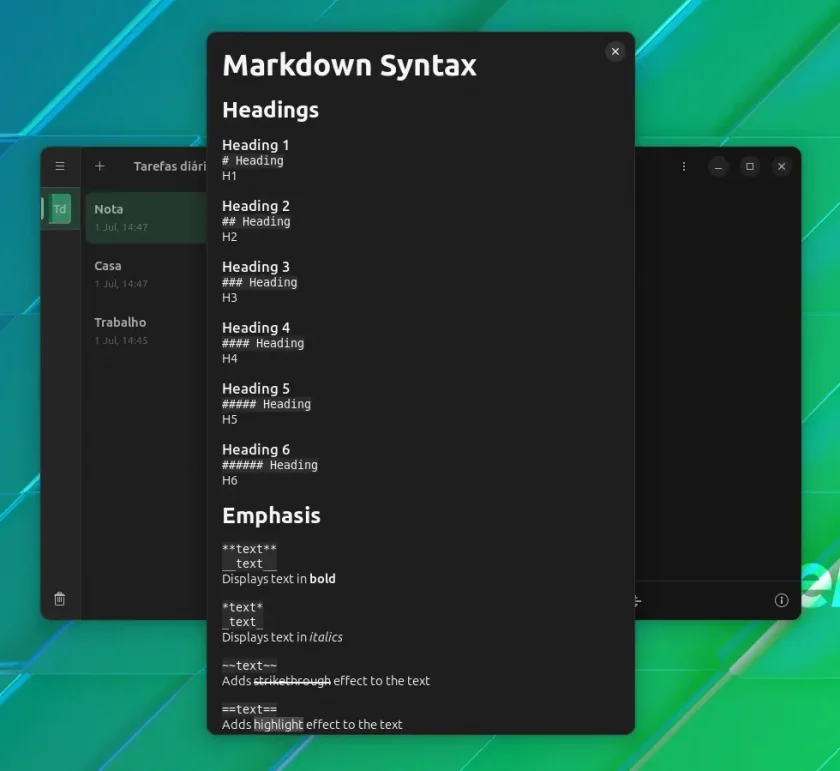Open the three-dot options menu
Screen dimensions: 840x771
[x=684, y=167]
